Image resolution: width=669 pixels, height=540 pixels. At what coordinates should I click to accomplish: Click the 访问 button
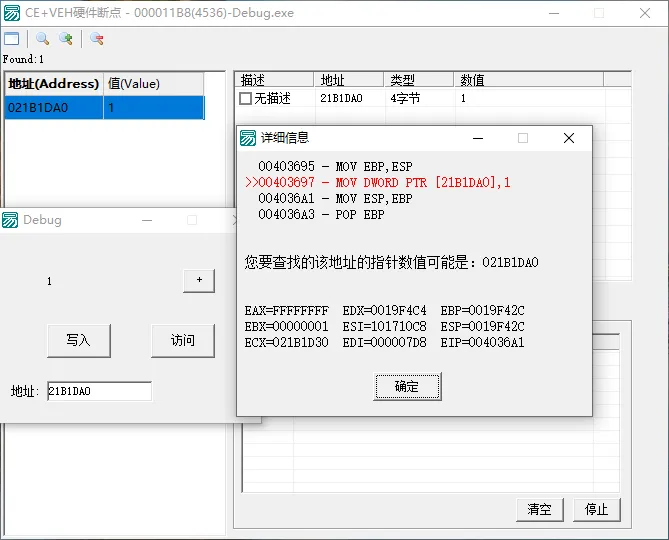(x=183, y=340)
